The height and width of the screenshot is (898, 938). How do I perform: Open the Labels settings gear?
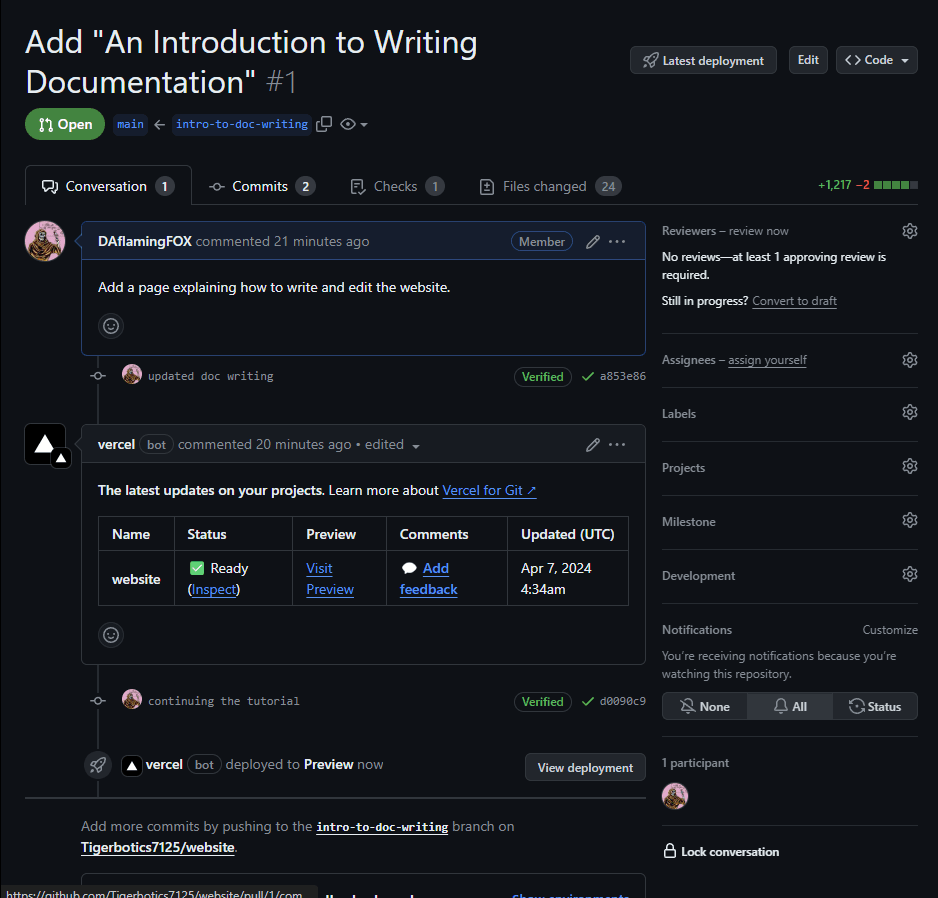tap(909, 413)
